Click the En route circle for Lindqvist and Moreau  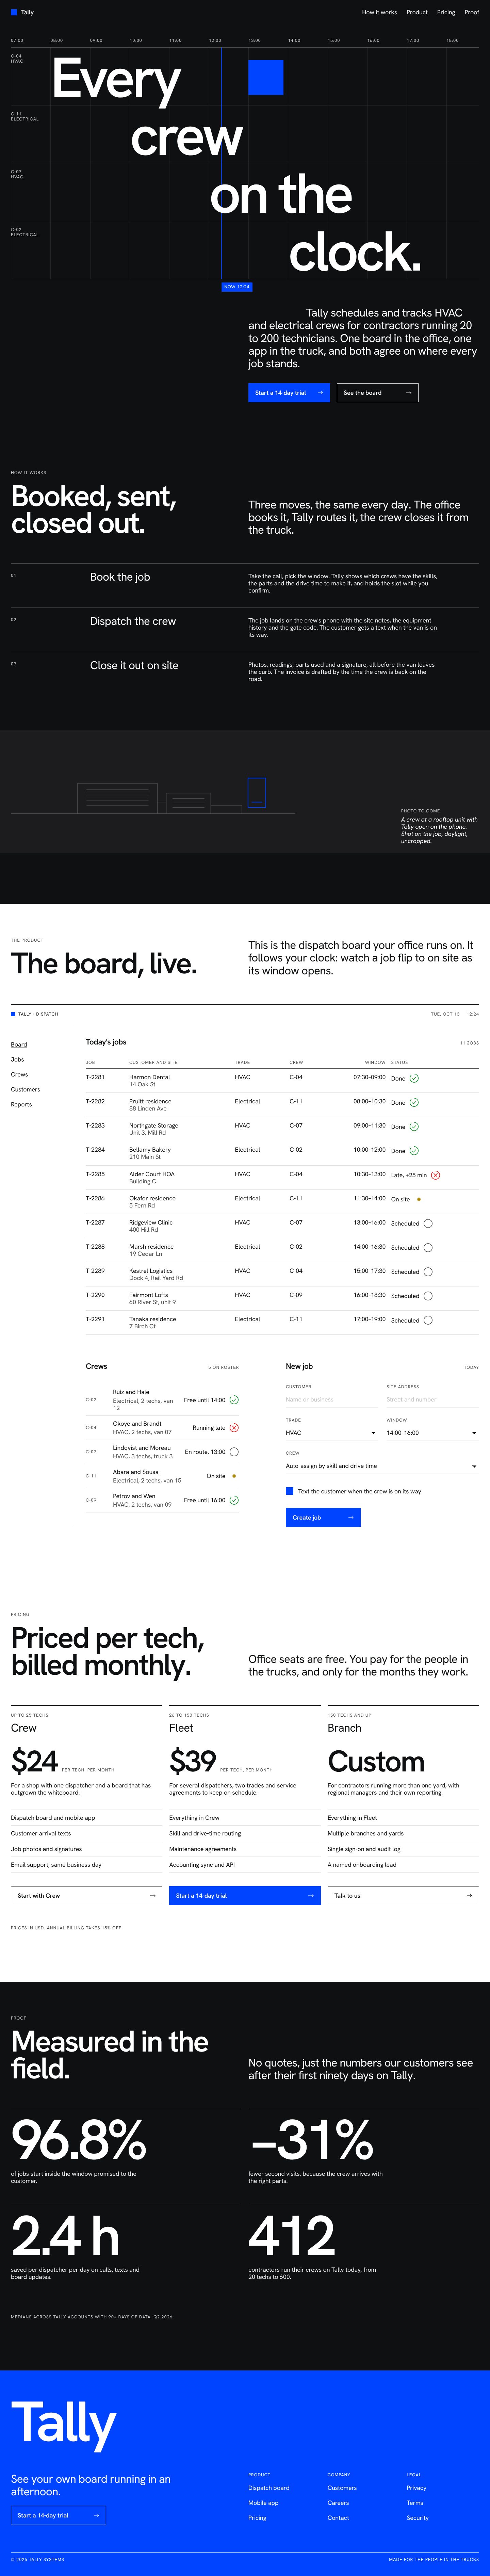(x=234, y=1452)
